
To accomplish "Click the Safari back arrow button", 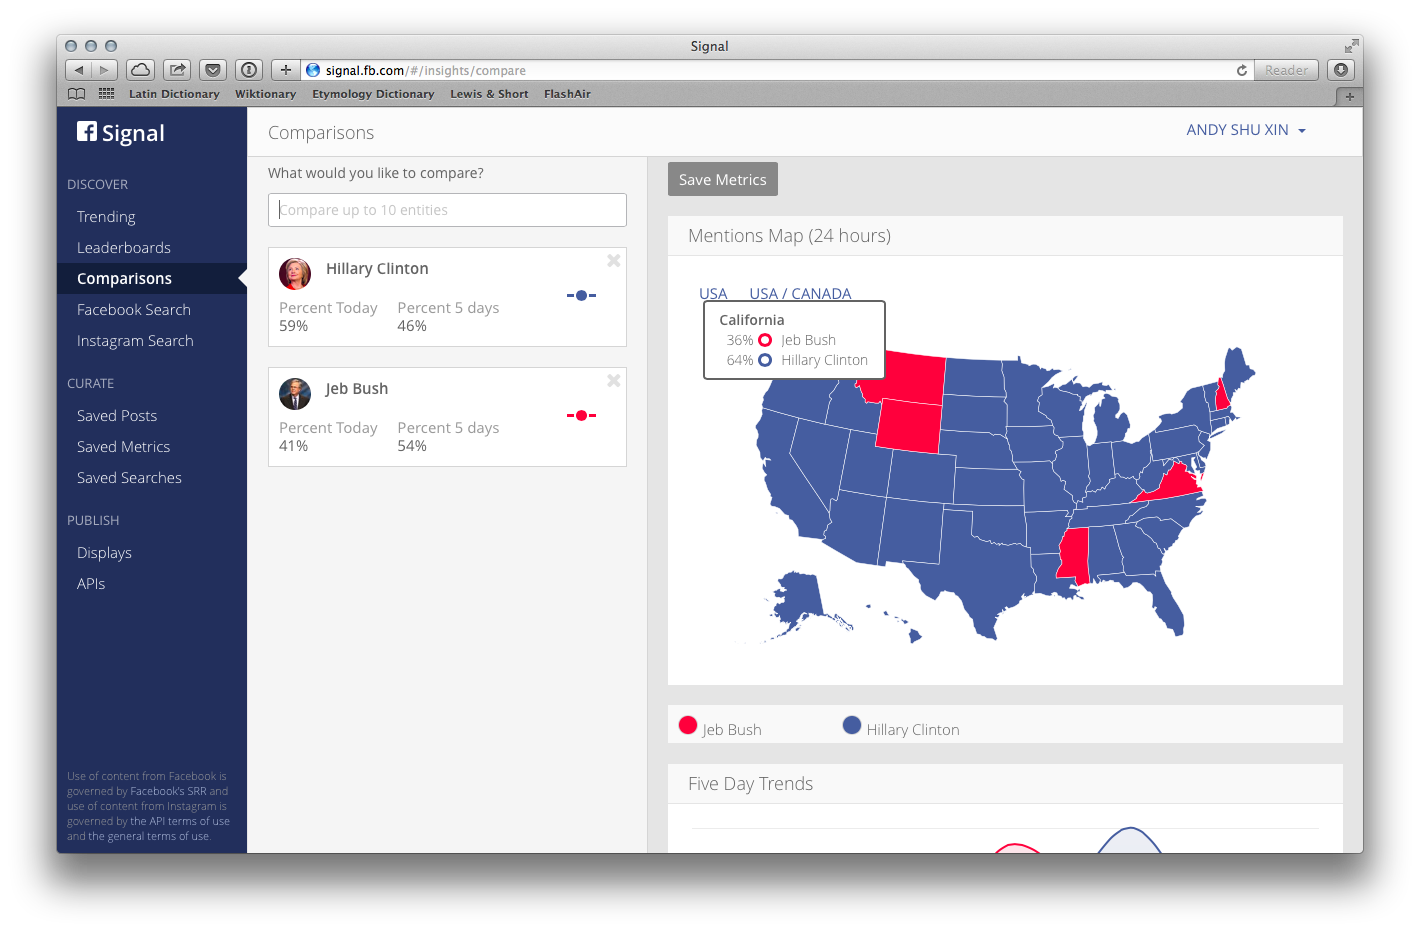I will 79,70.
